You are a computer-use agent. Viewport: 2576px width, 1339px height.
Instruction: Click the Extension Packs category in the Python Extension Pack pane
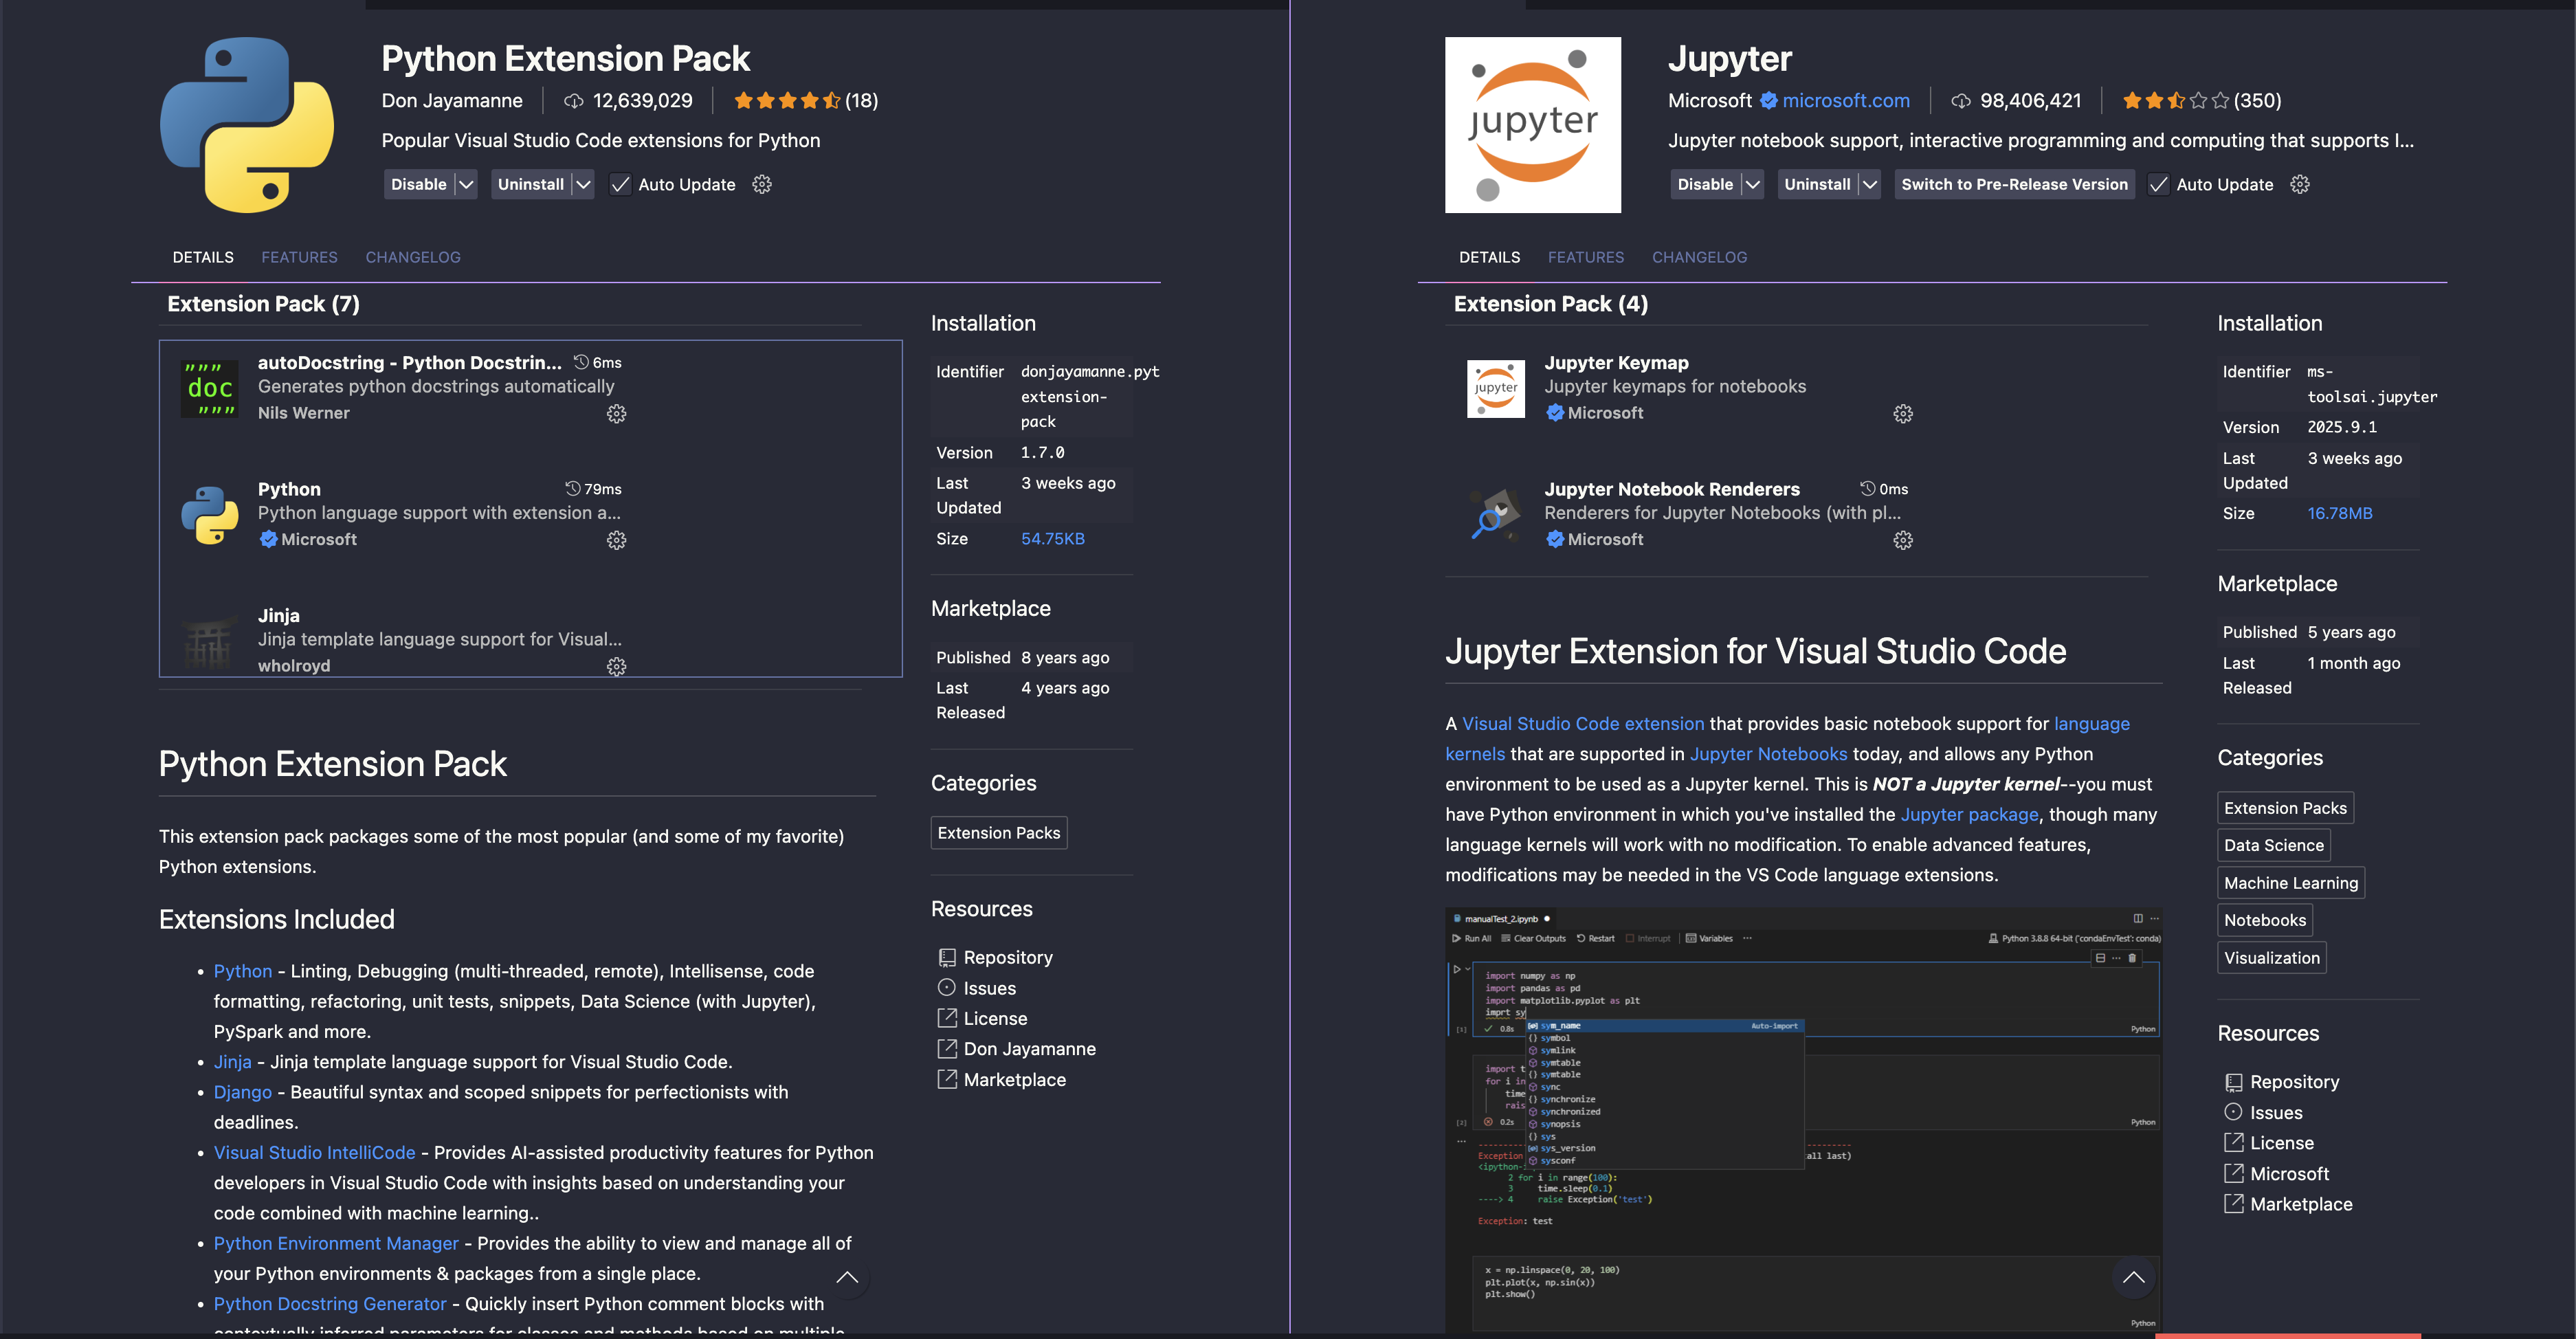click(998, 833)
